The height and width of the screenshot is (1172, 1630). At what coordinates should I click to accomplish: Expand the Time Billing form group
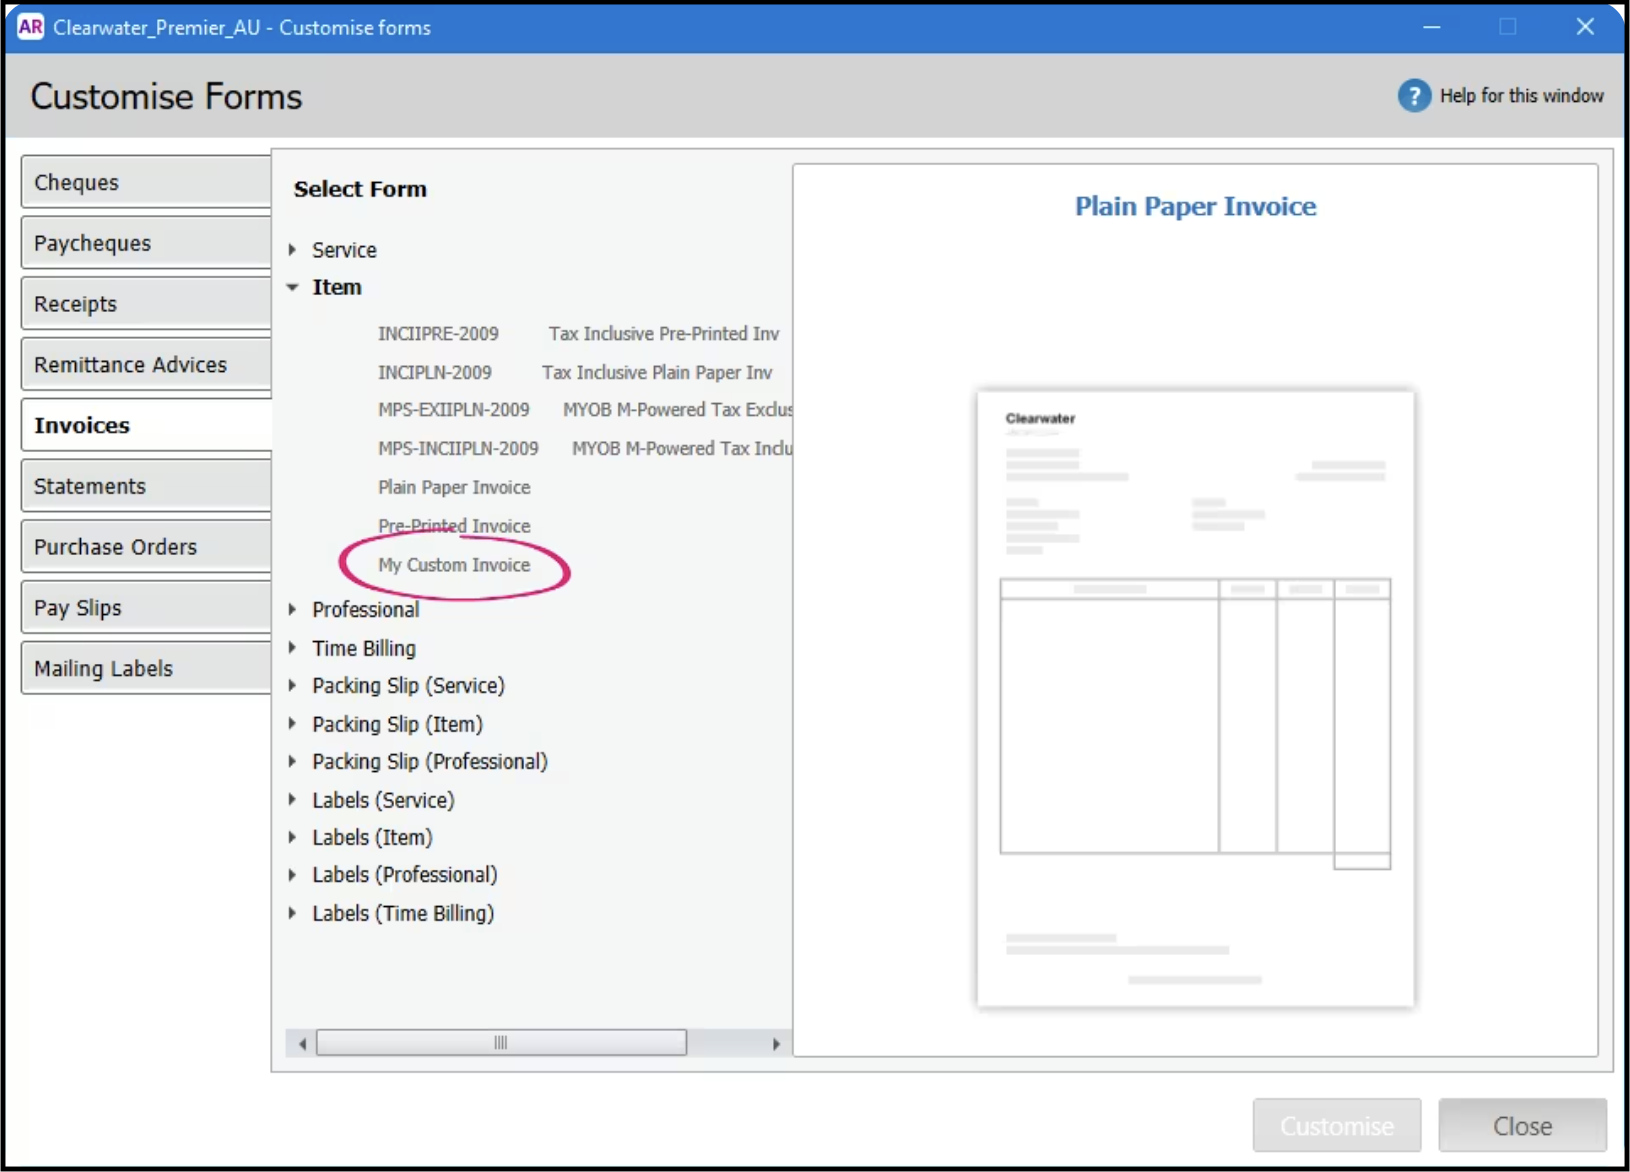point(292,647)
